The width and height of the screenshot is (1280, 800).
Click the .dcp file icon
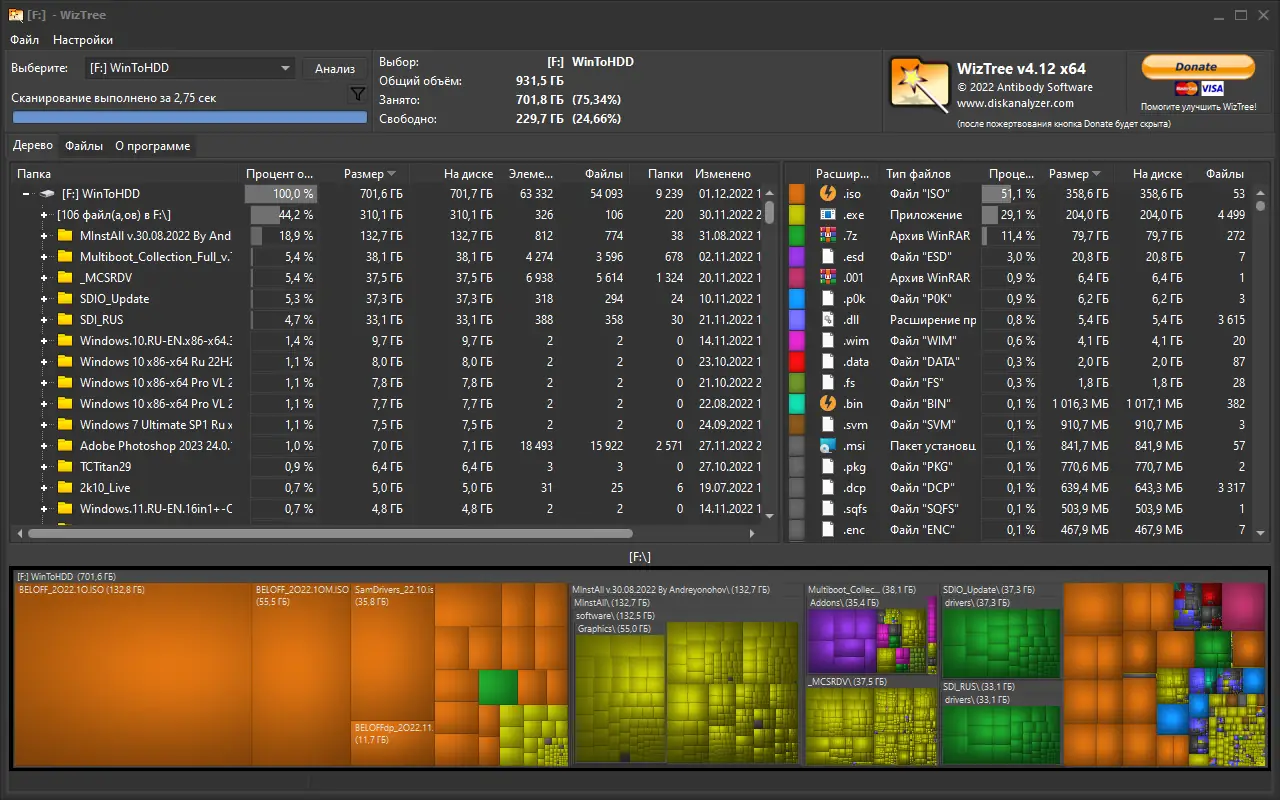tap(827, 488)
